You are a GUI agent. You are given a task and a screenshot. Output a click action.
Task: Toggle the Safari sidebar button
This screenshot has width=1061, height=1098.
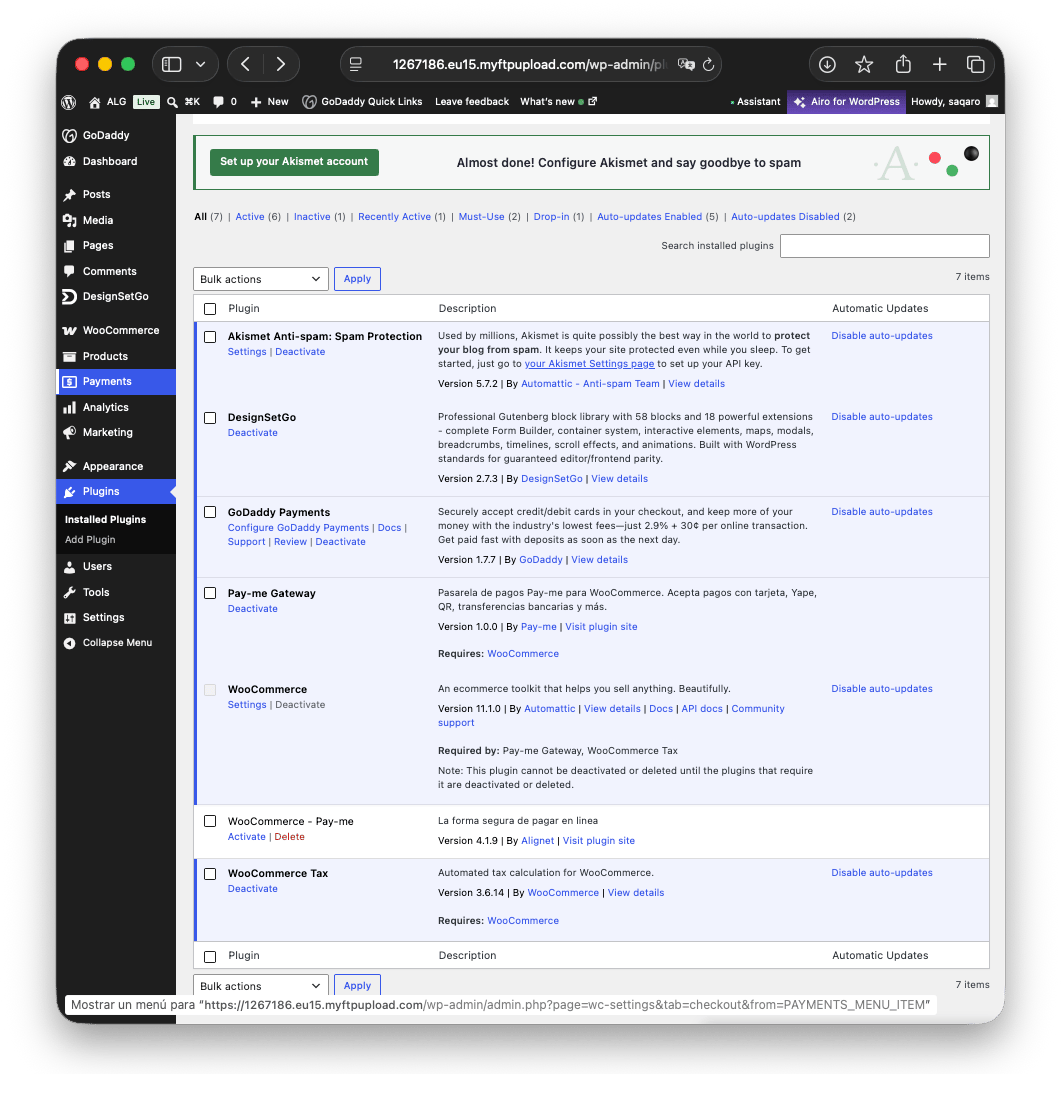click(172, 64)
